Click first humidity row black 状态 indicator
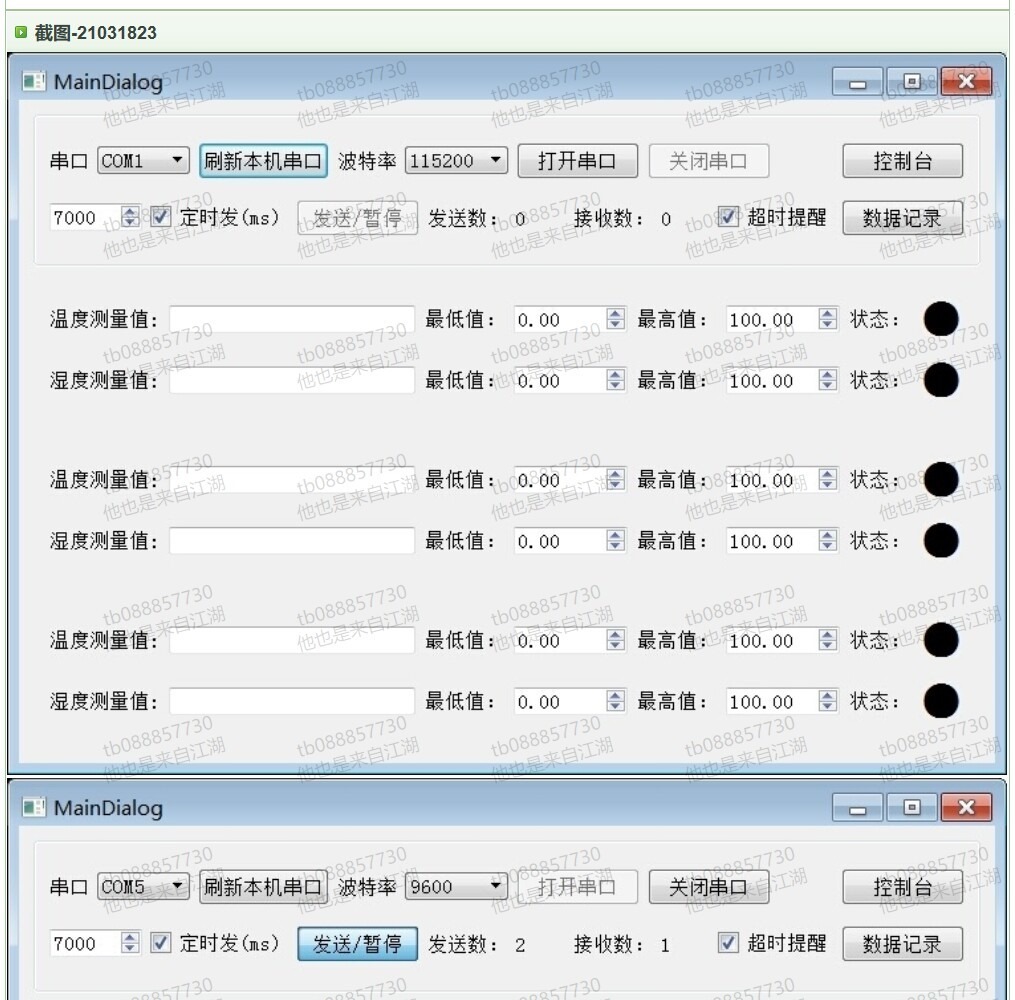This screenshot has width=1015, height=1000. [941, 380]
